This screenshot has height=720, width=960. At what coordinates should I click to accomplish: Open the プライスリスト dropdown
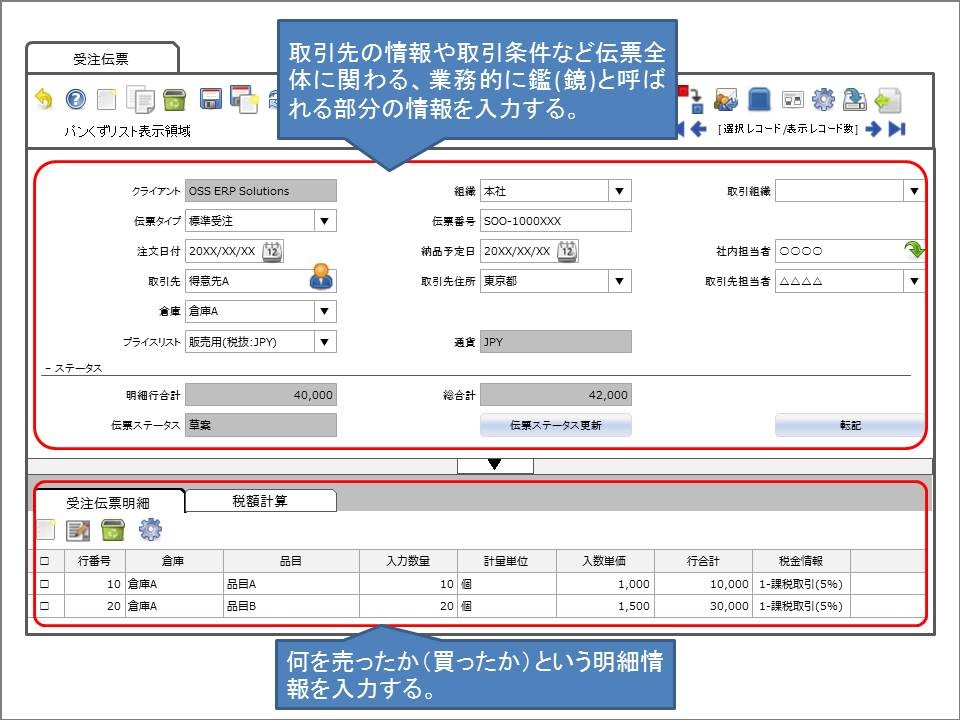(x=324, y=342)
